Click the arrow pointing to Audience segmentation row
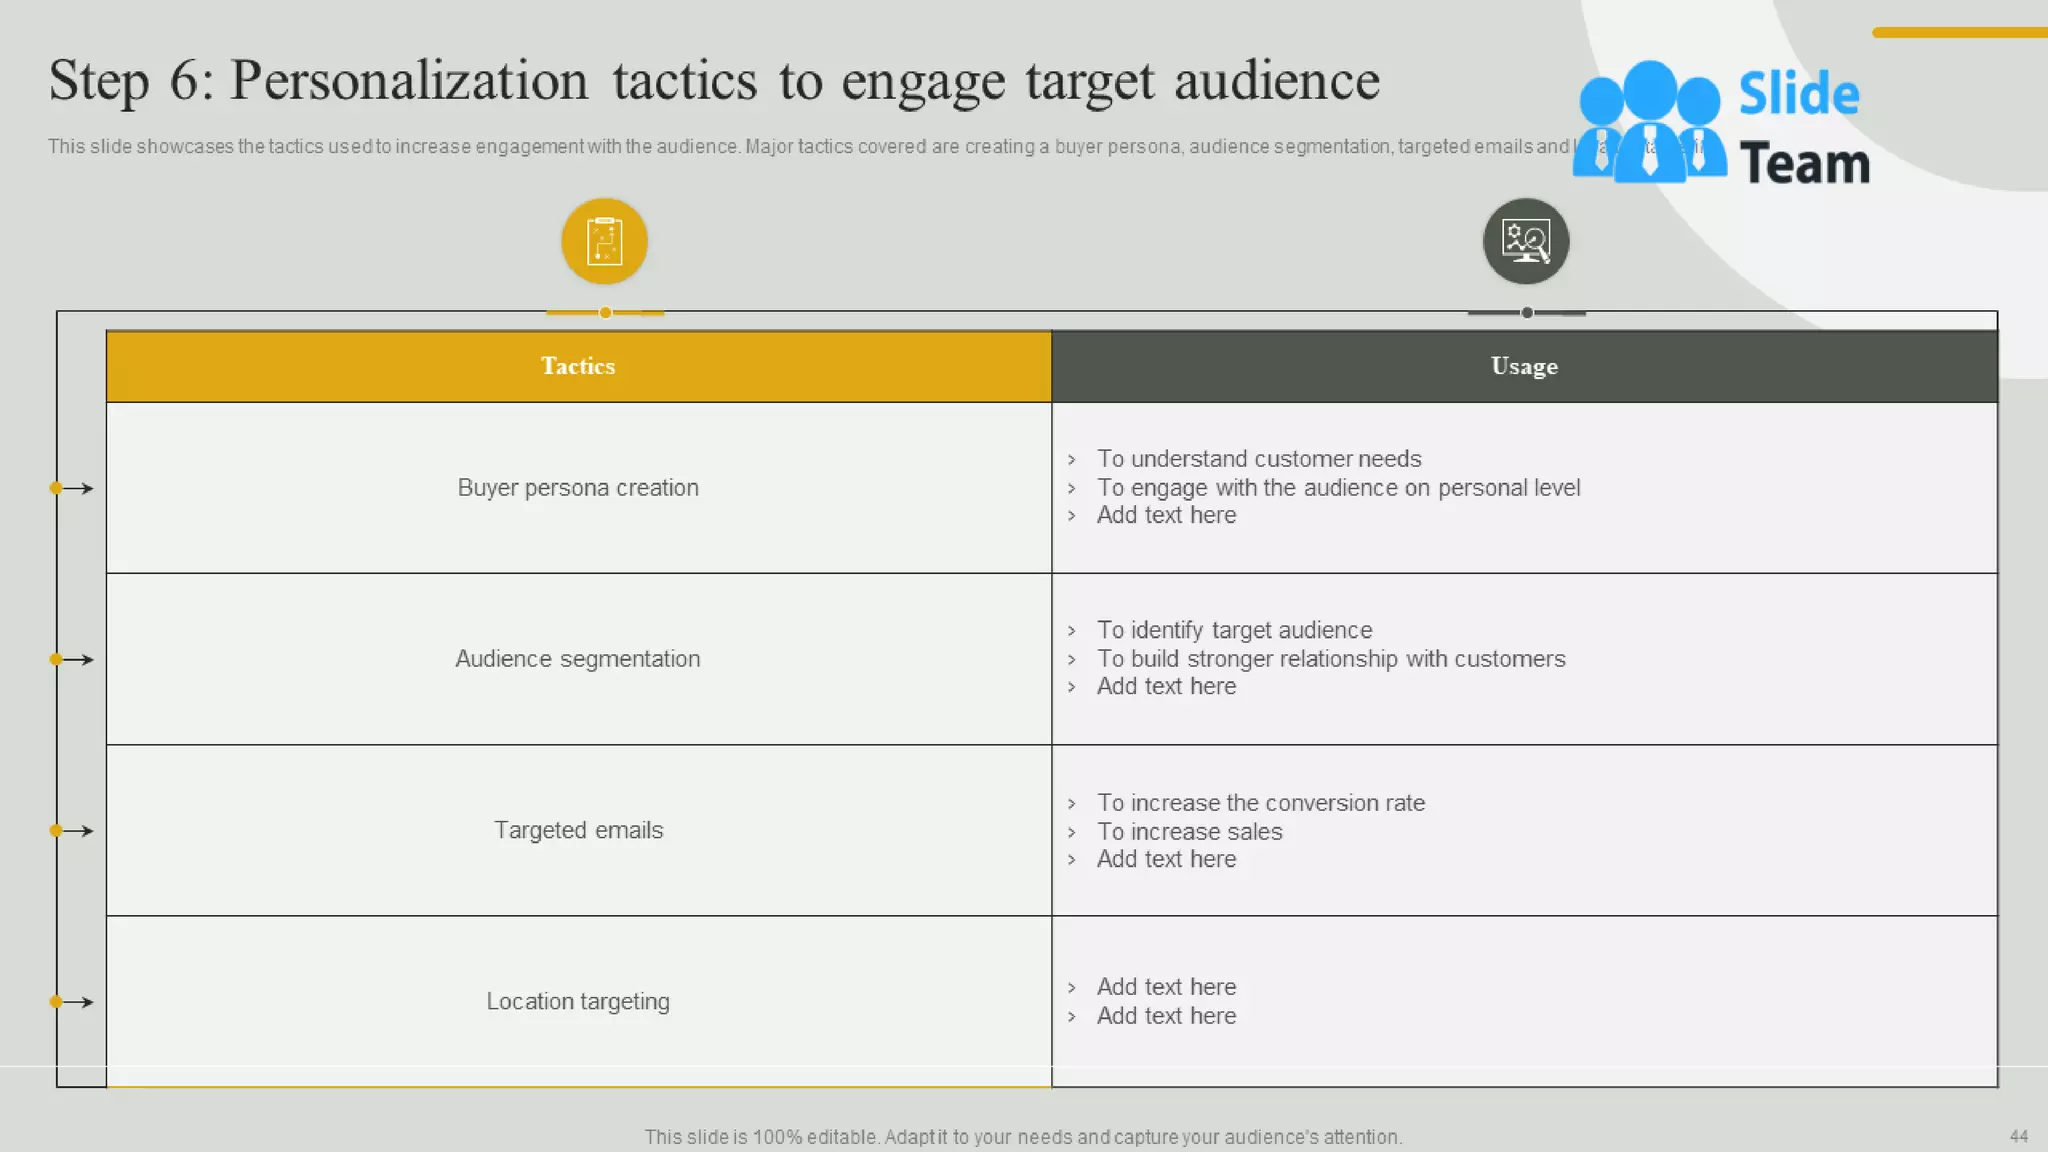Viewport: 2048px width, 1152px height. pyautogui.click(x=72, y=659)
